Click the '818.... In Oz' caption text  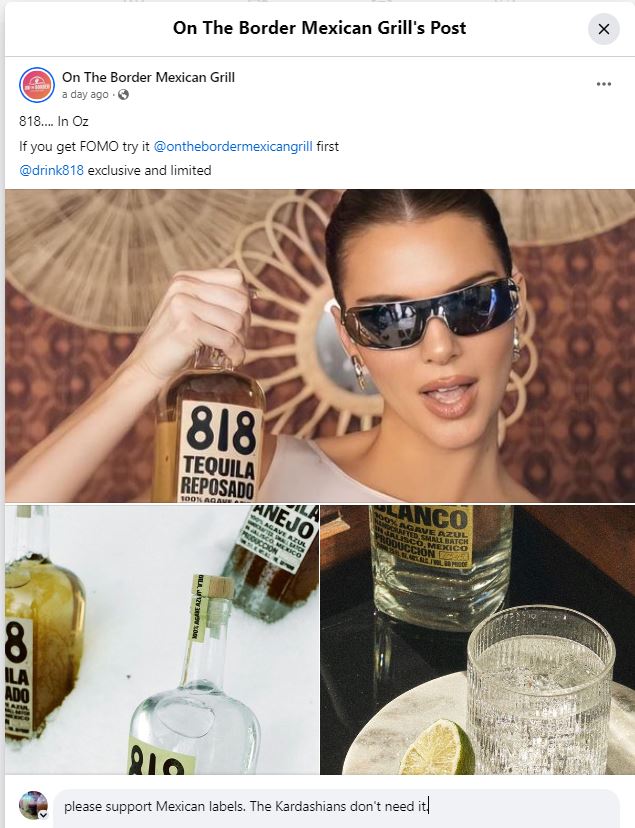(54, 121)
